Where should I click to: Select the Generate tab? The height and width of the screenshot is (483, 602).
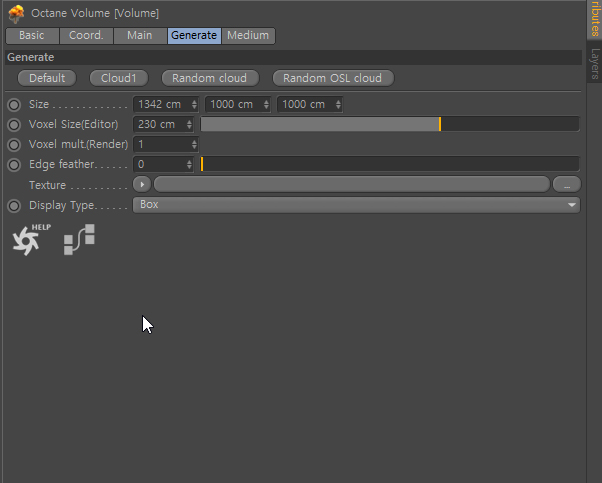[194, 36]
